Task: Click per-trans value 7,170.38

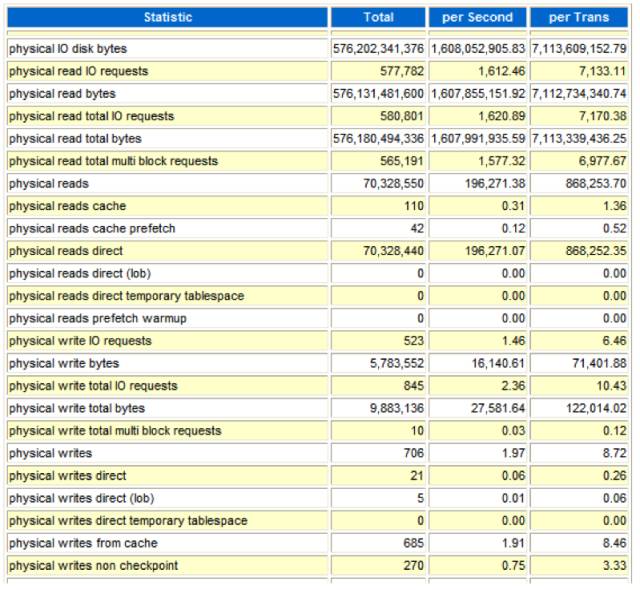Action: click(x=602, y=116)
